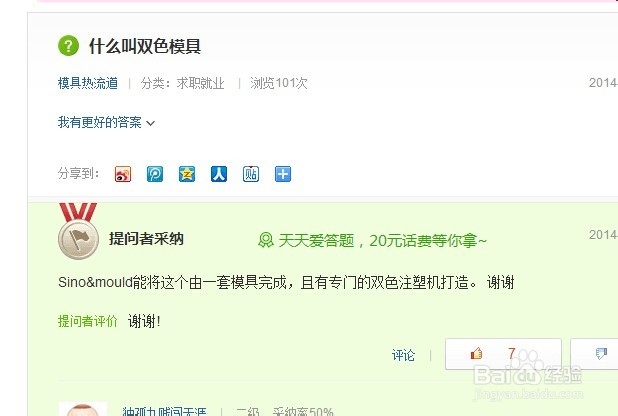Image resolution: width=618 pixels, height=416 pixels.
Task: Click the green question mark icon
Action: pyautogui.click(x=69, y=46)
